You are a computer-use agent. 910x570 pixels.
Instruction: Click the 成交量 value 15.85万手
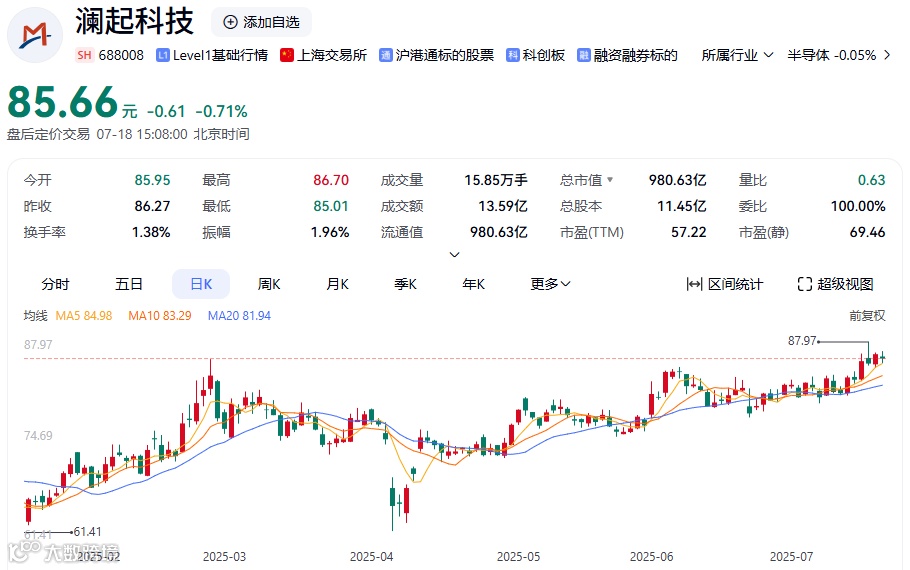pyautogui.click(x=496, y=180)
